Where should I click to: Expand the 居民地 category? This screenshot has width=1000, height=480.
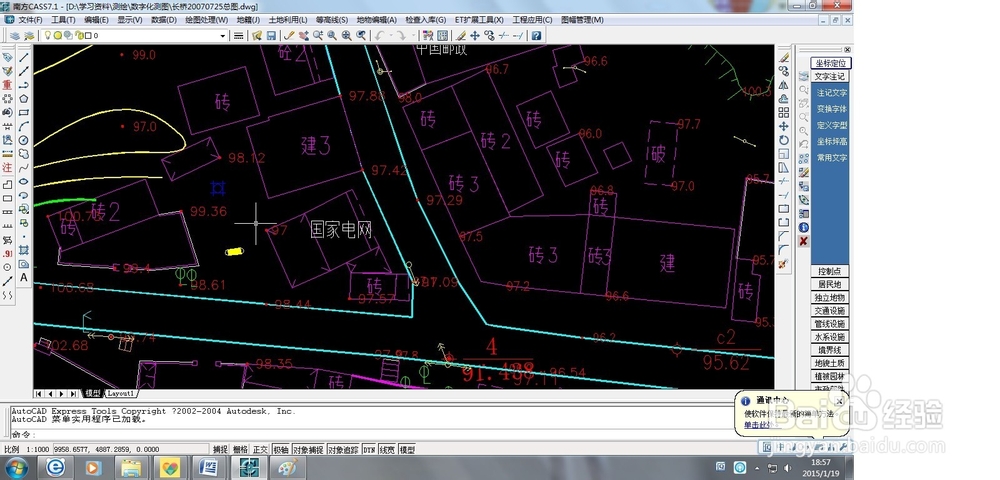point(830,284)
